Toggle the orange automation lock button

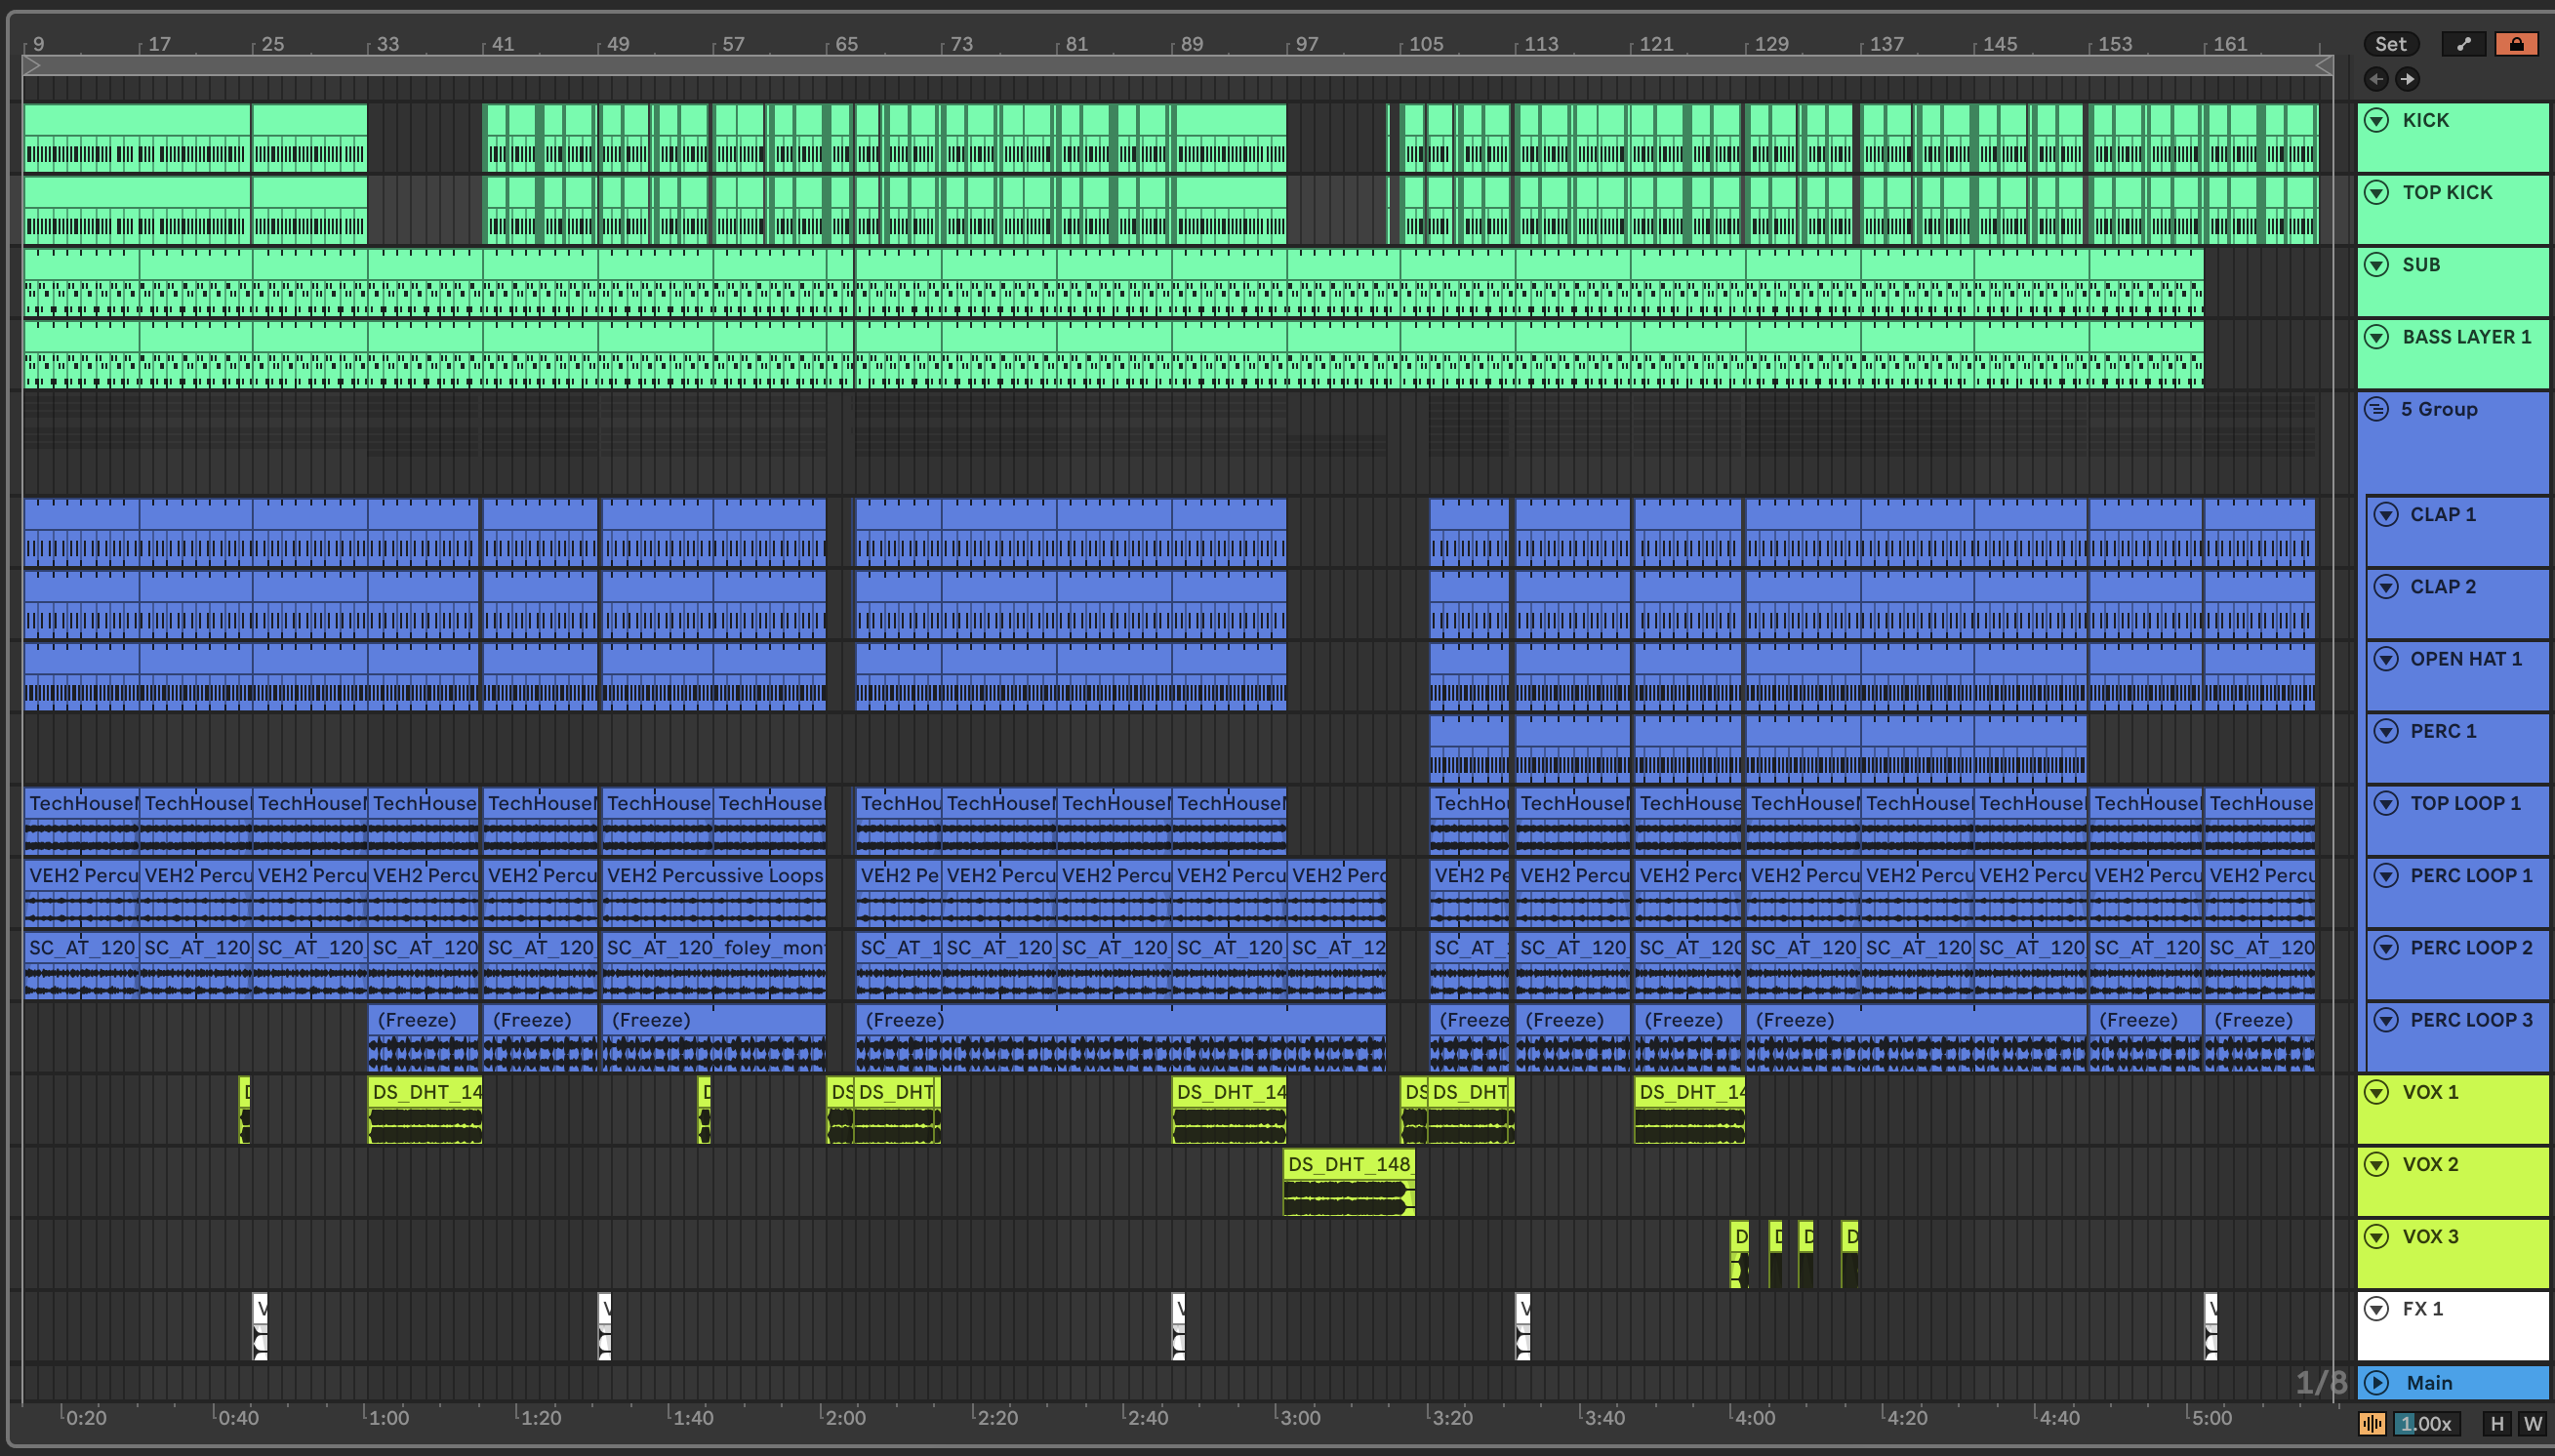point(2515,44)
